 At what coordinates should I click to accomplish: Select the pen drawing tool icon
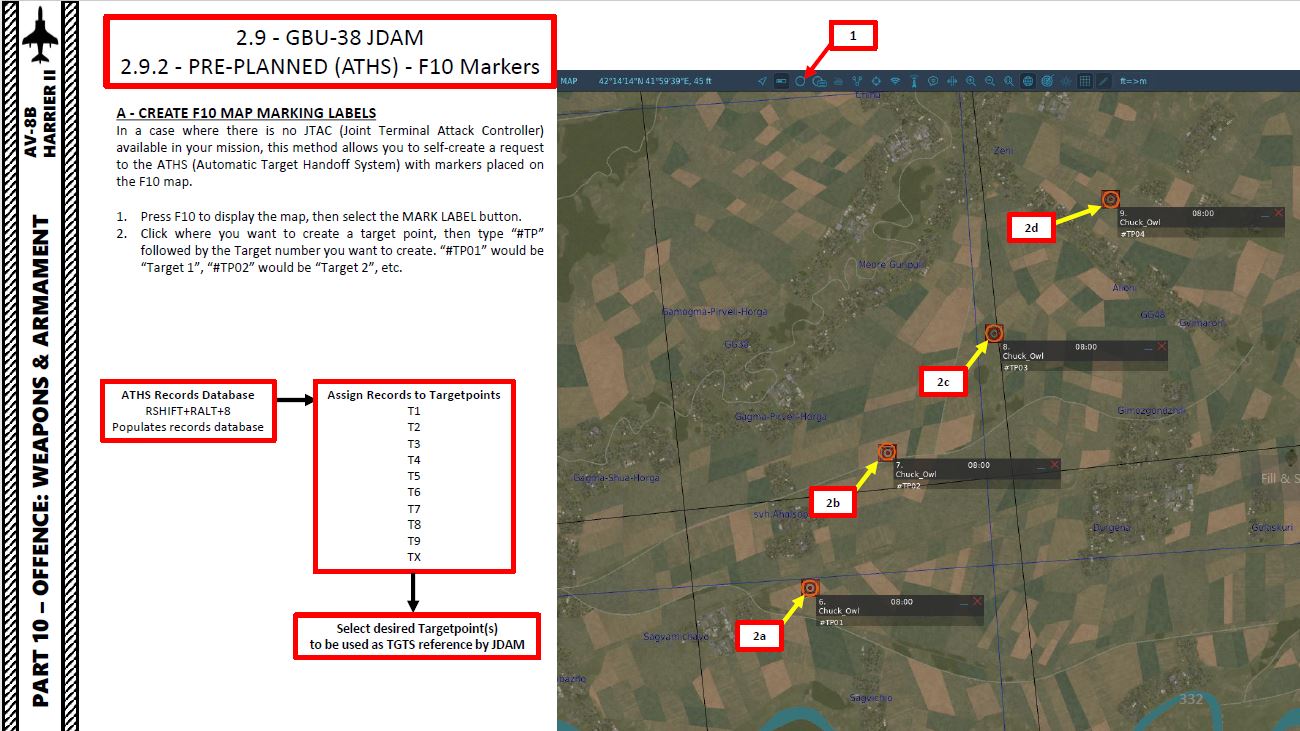pos(1102,81)
